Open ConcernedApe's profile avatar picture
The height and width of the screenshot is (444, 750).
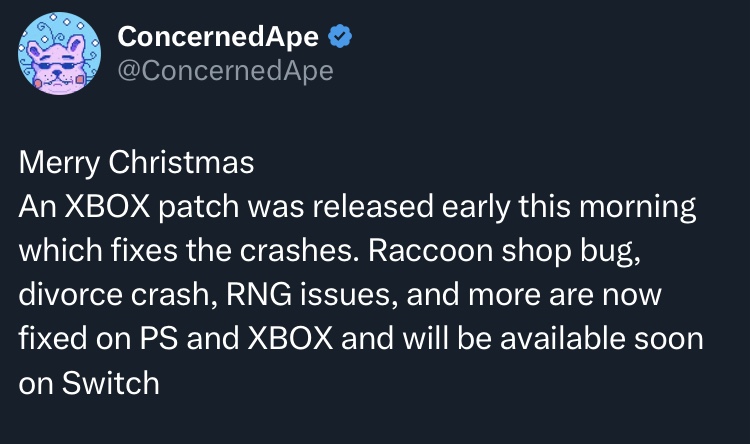click(x=59, y=54)
